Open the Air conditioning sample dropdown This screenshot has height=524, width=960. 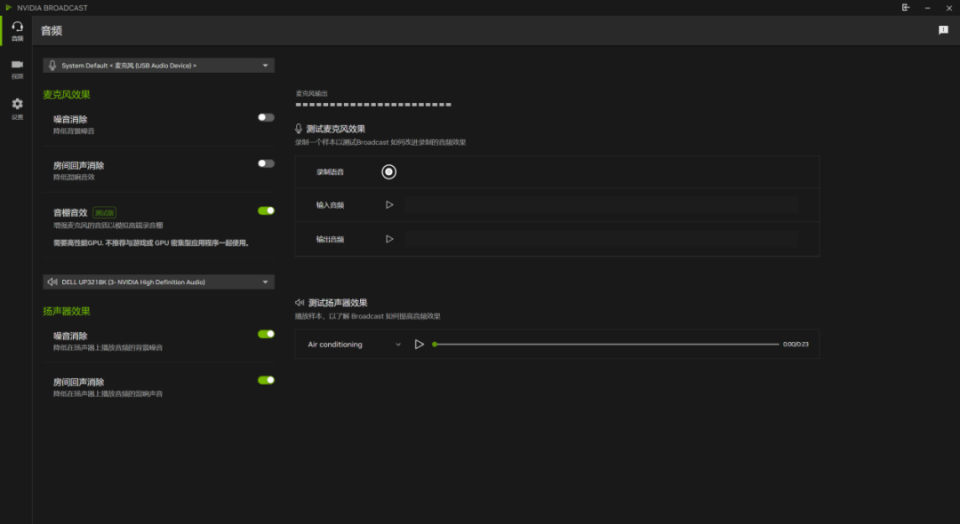click(x=354, y=345)
